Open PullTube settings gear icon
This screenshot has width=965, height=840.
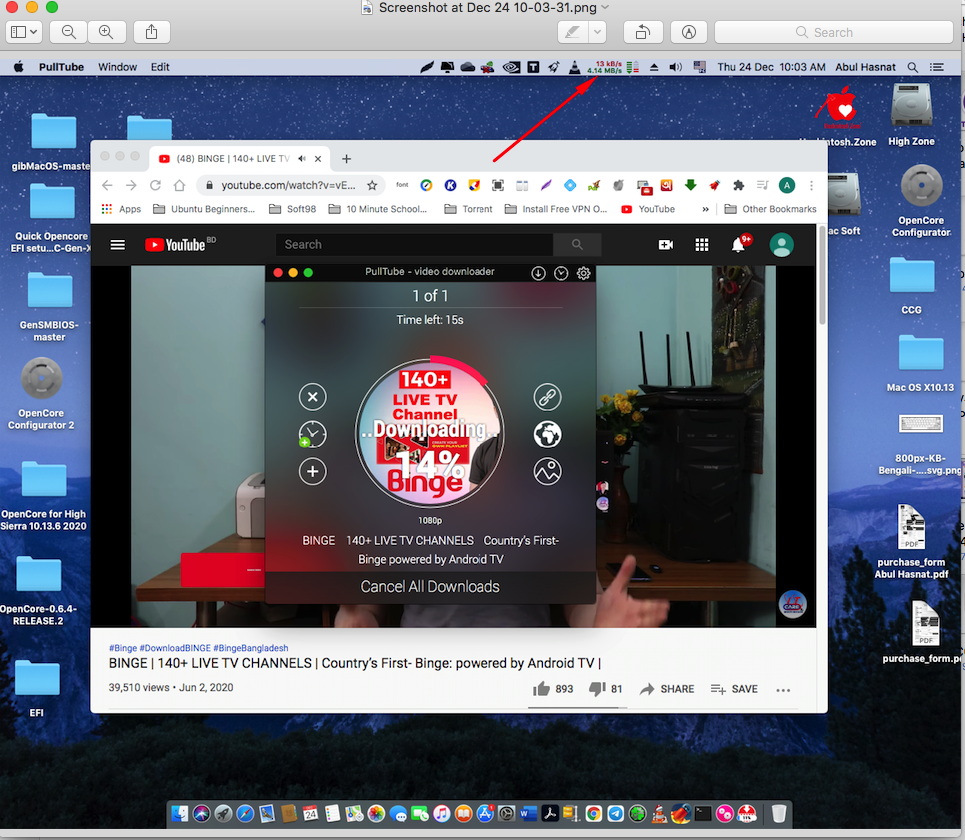point(583,273)
